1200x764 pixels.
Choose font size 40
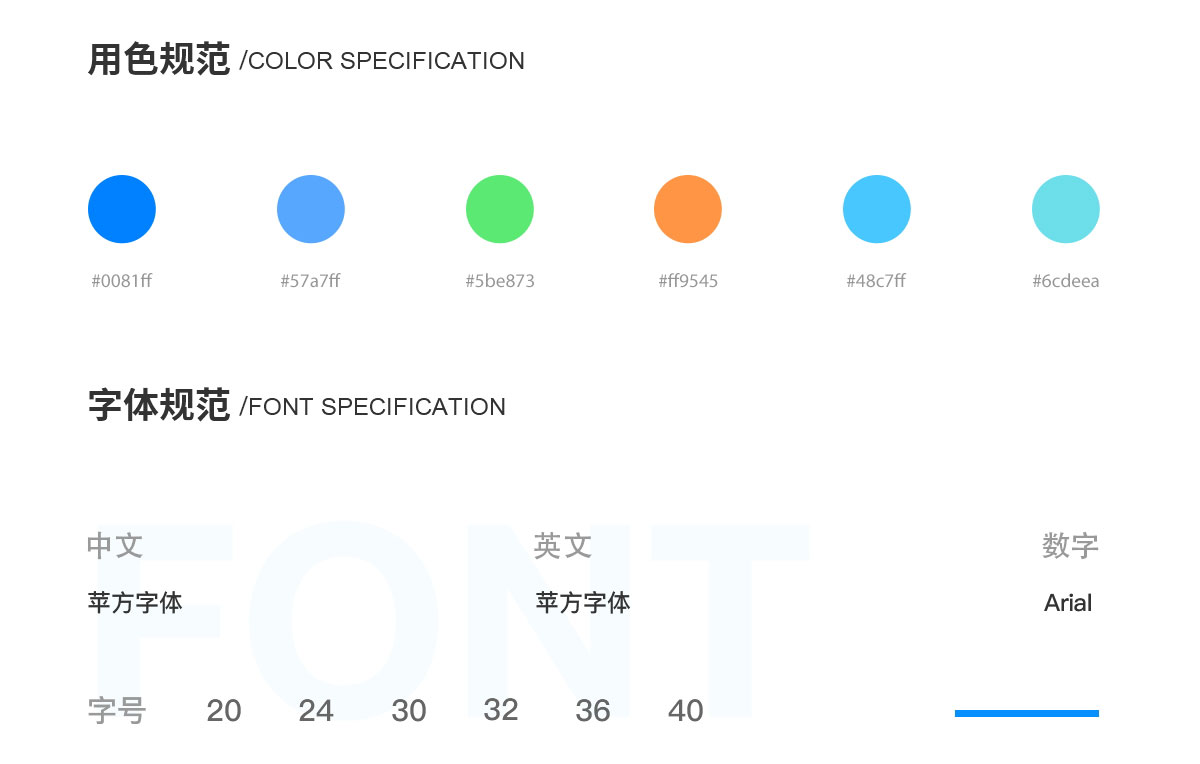pos(686,711)
